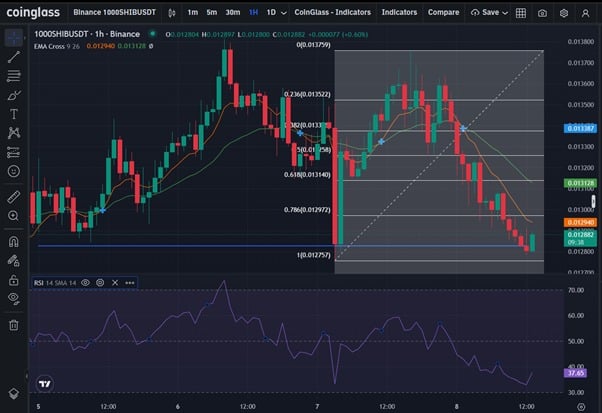
Task: Click the coinglass logo
Action: click(33, 13)
